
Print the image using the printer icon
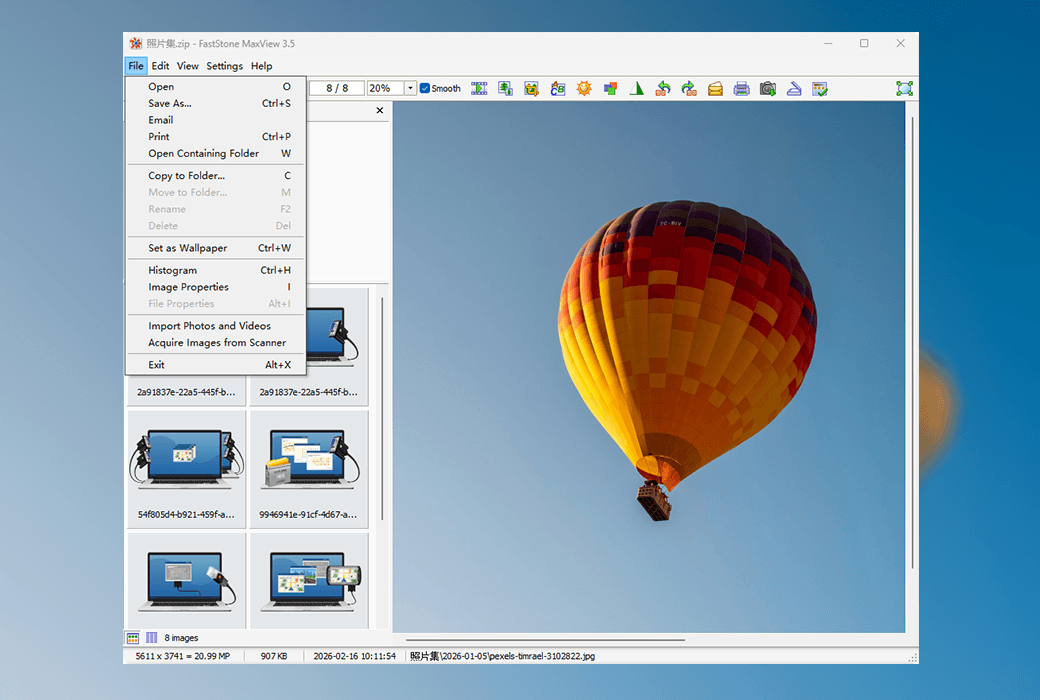pyautogui.click(x=740, y=88)
